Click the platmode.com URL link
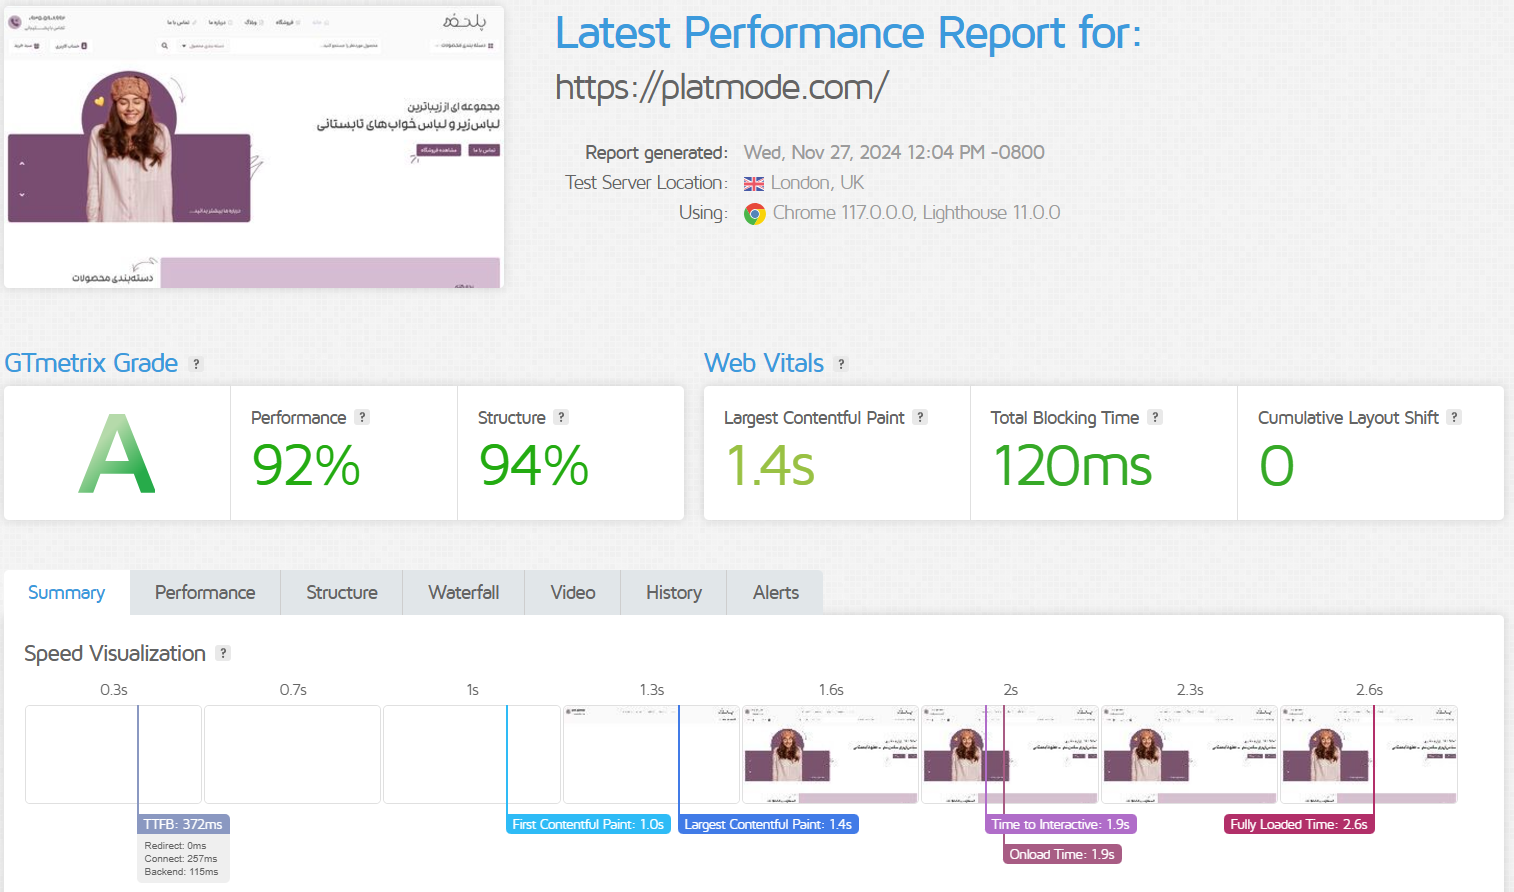The width and height of the screenshot is (1514, 892). 721,88
